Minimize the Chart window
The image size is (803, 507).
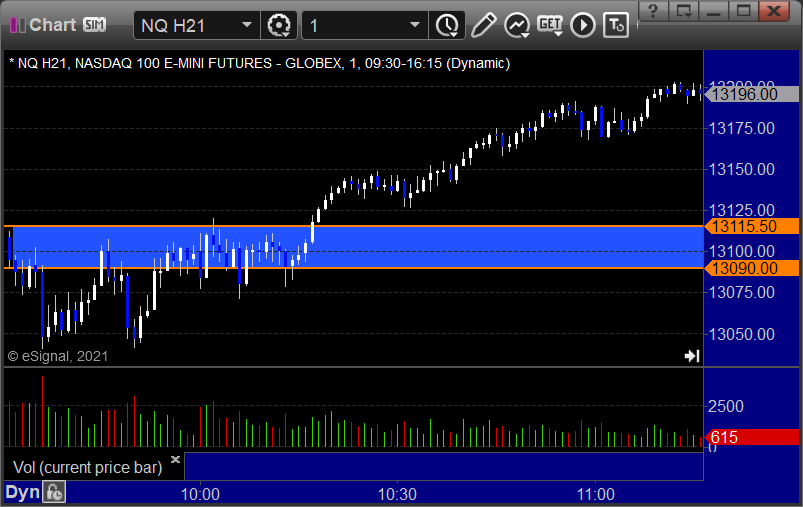click(714, 11)
